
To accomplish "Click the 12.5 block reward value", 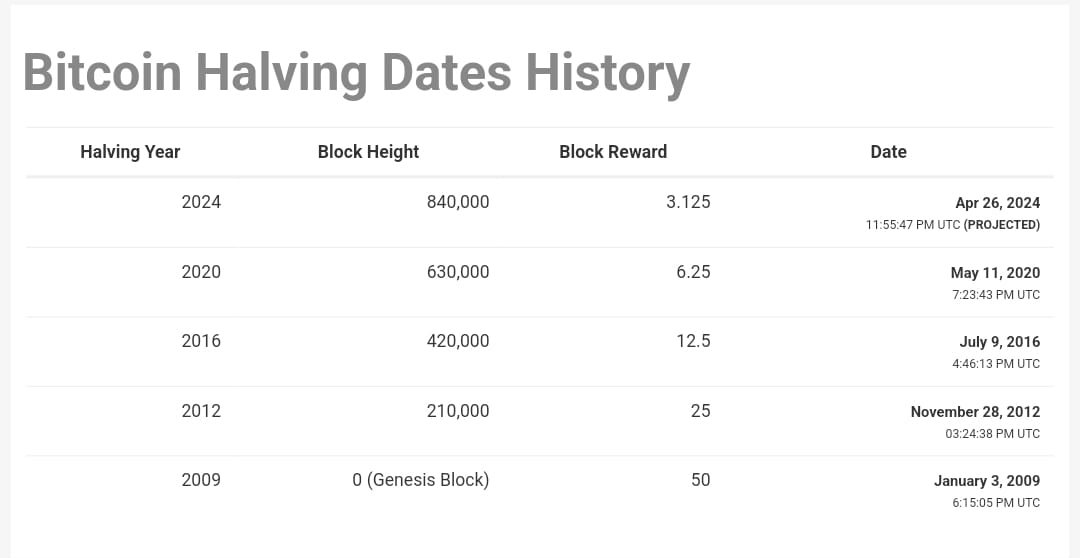I will click(693, 340).
